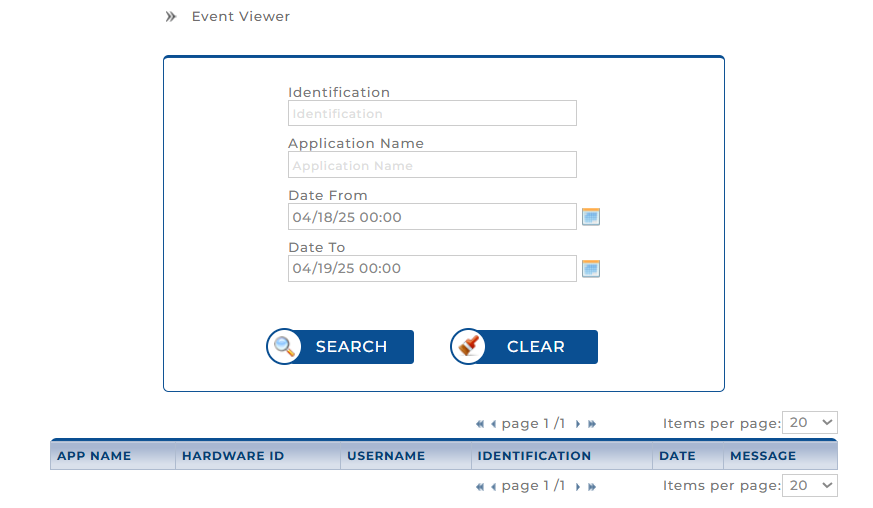Click the Search button
The width and height of the screenshot is (873, 508).
point(340,347)
